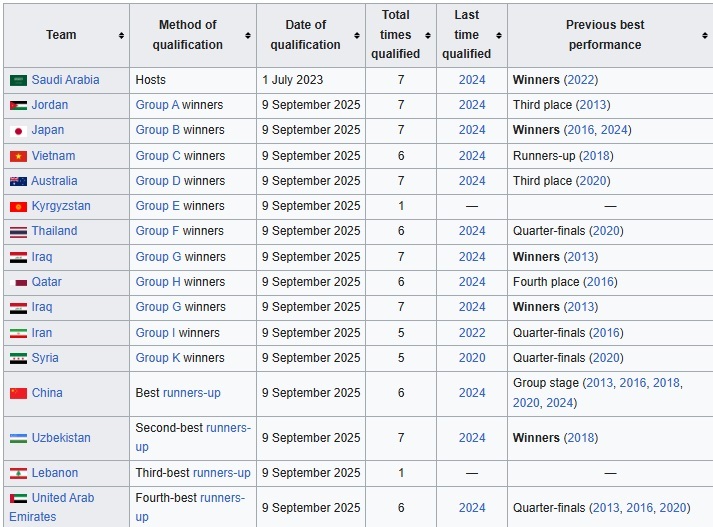Screen dimensions: 713x527
Task: Click the Kyrgyzstan flag icon
Action: (x=18, y=206)
